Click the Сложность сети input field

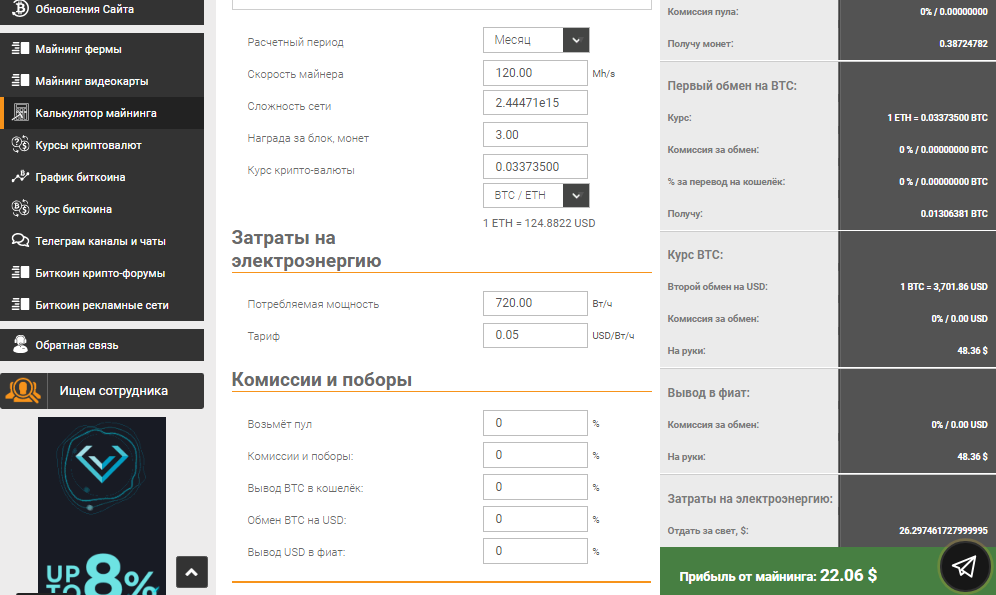535,103
